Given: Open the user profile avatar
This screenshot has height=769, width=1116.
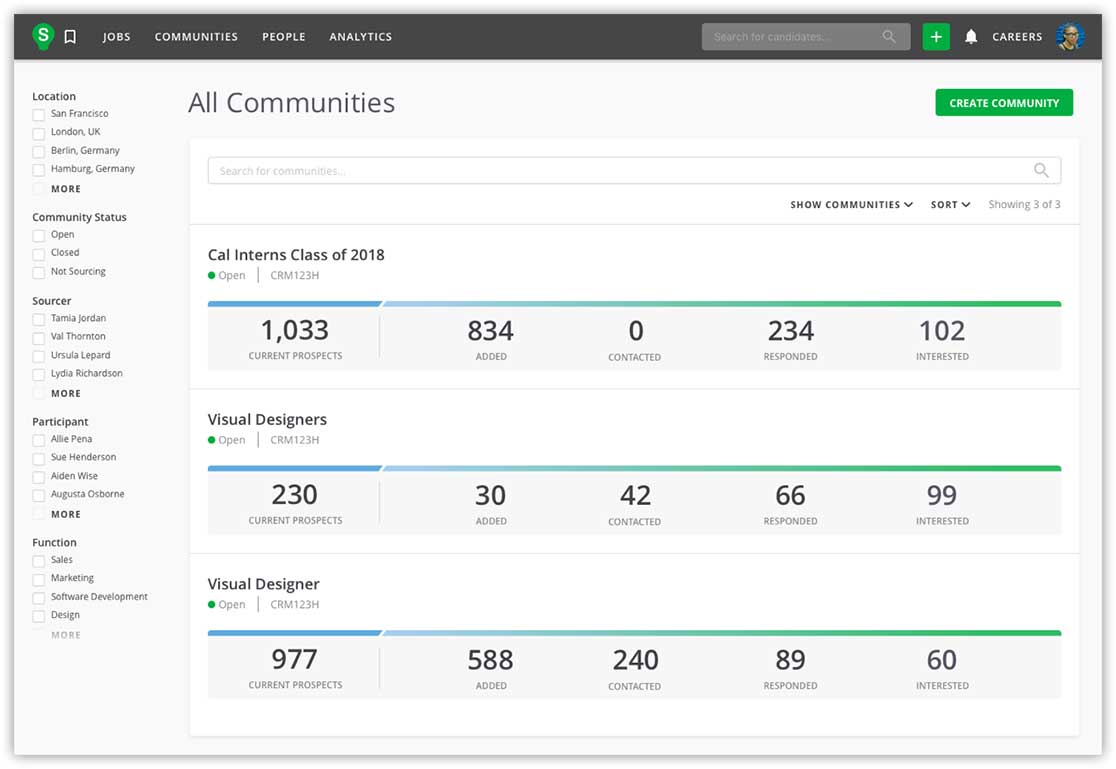Looking at the screenshot, I should click(x=1070, y=37).
